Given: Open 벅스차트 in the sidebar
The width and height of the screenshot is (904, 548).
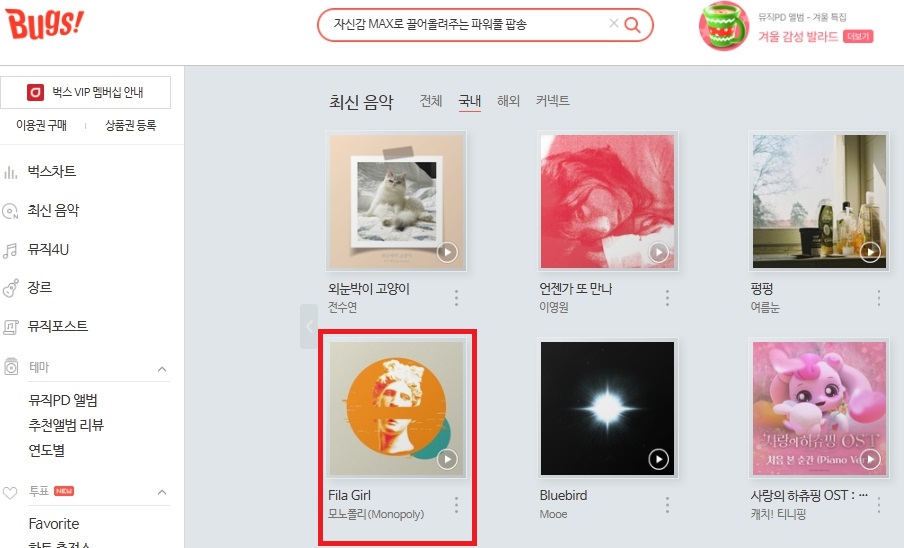Looking at the screenshot, I should pyautogui.click(x=52, y=171).
